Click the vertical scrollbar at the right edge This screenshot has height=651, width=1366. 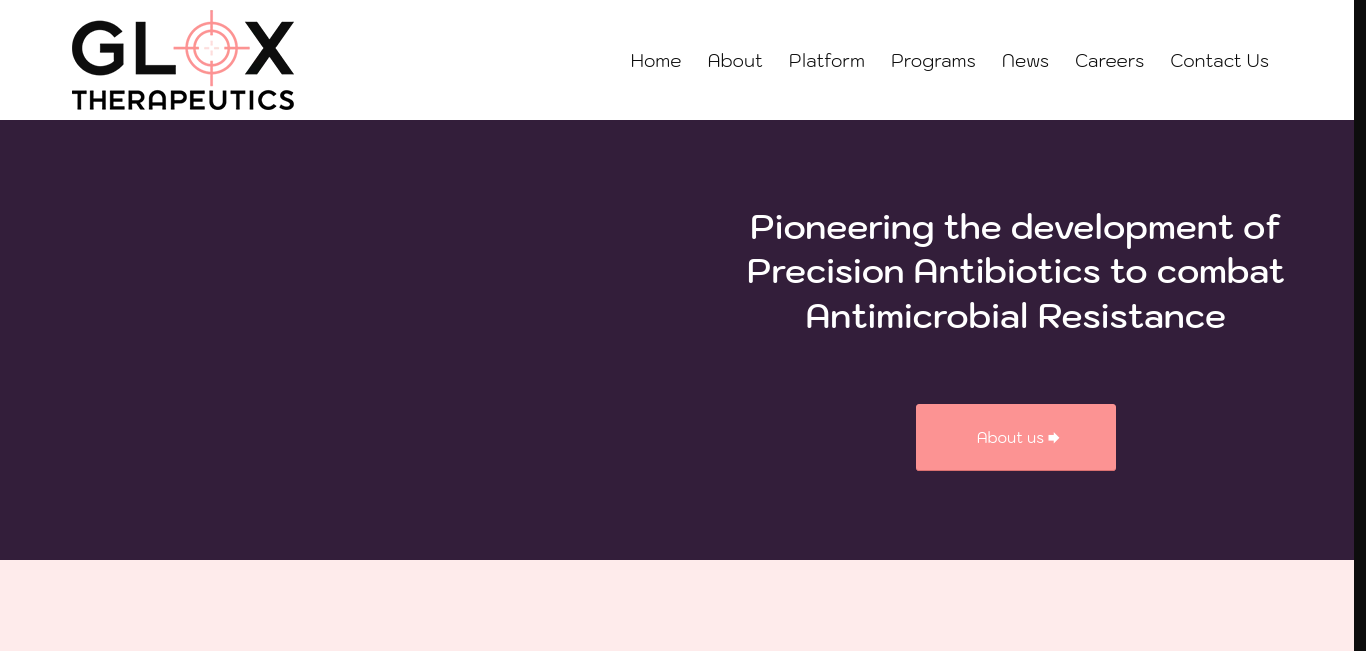1360,300
